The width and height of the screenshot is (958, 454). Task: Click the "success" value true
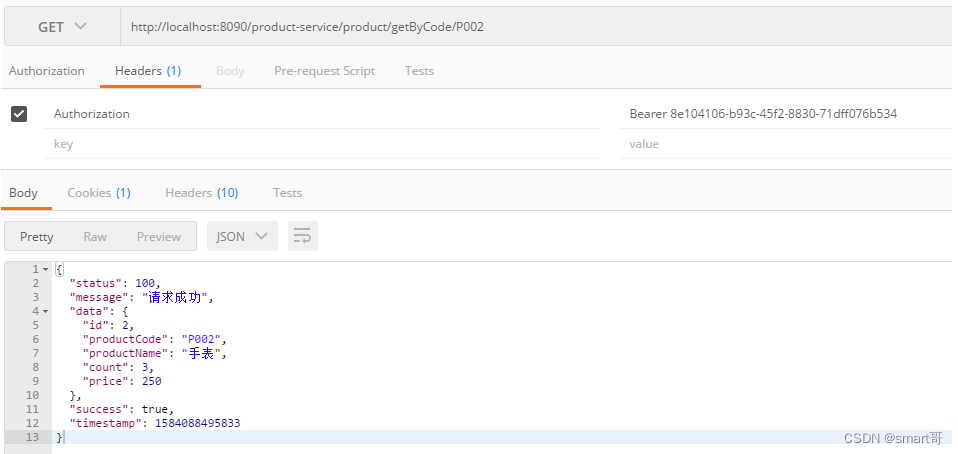point(155,409)
